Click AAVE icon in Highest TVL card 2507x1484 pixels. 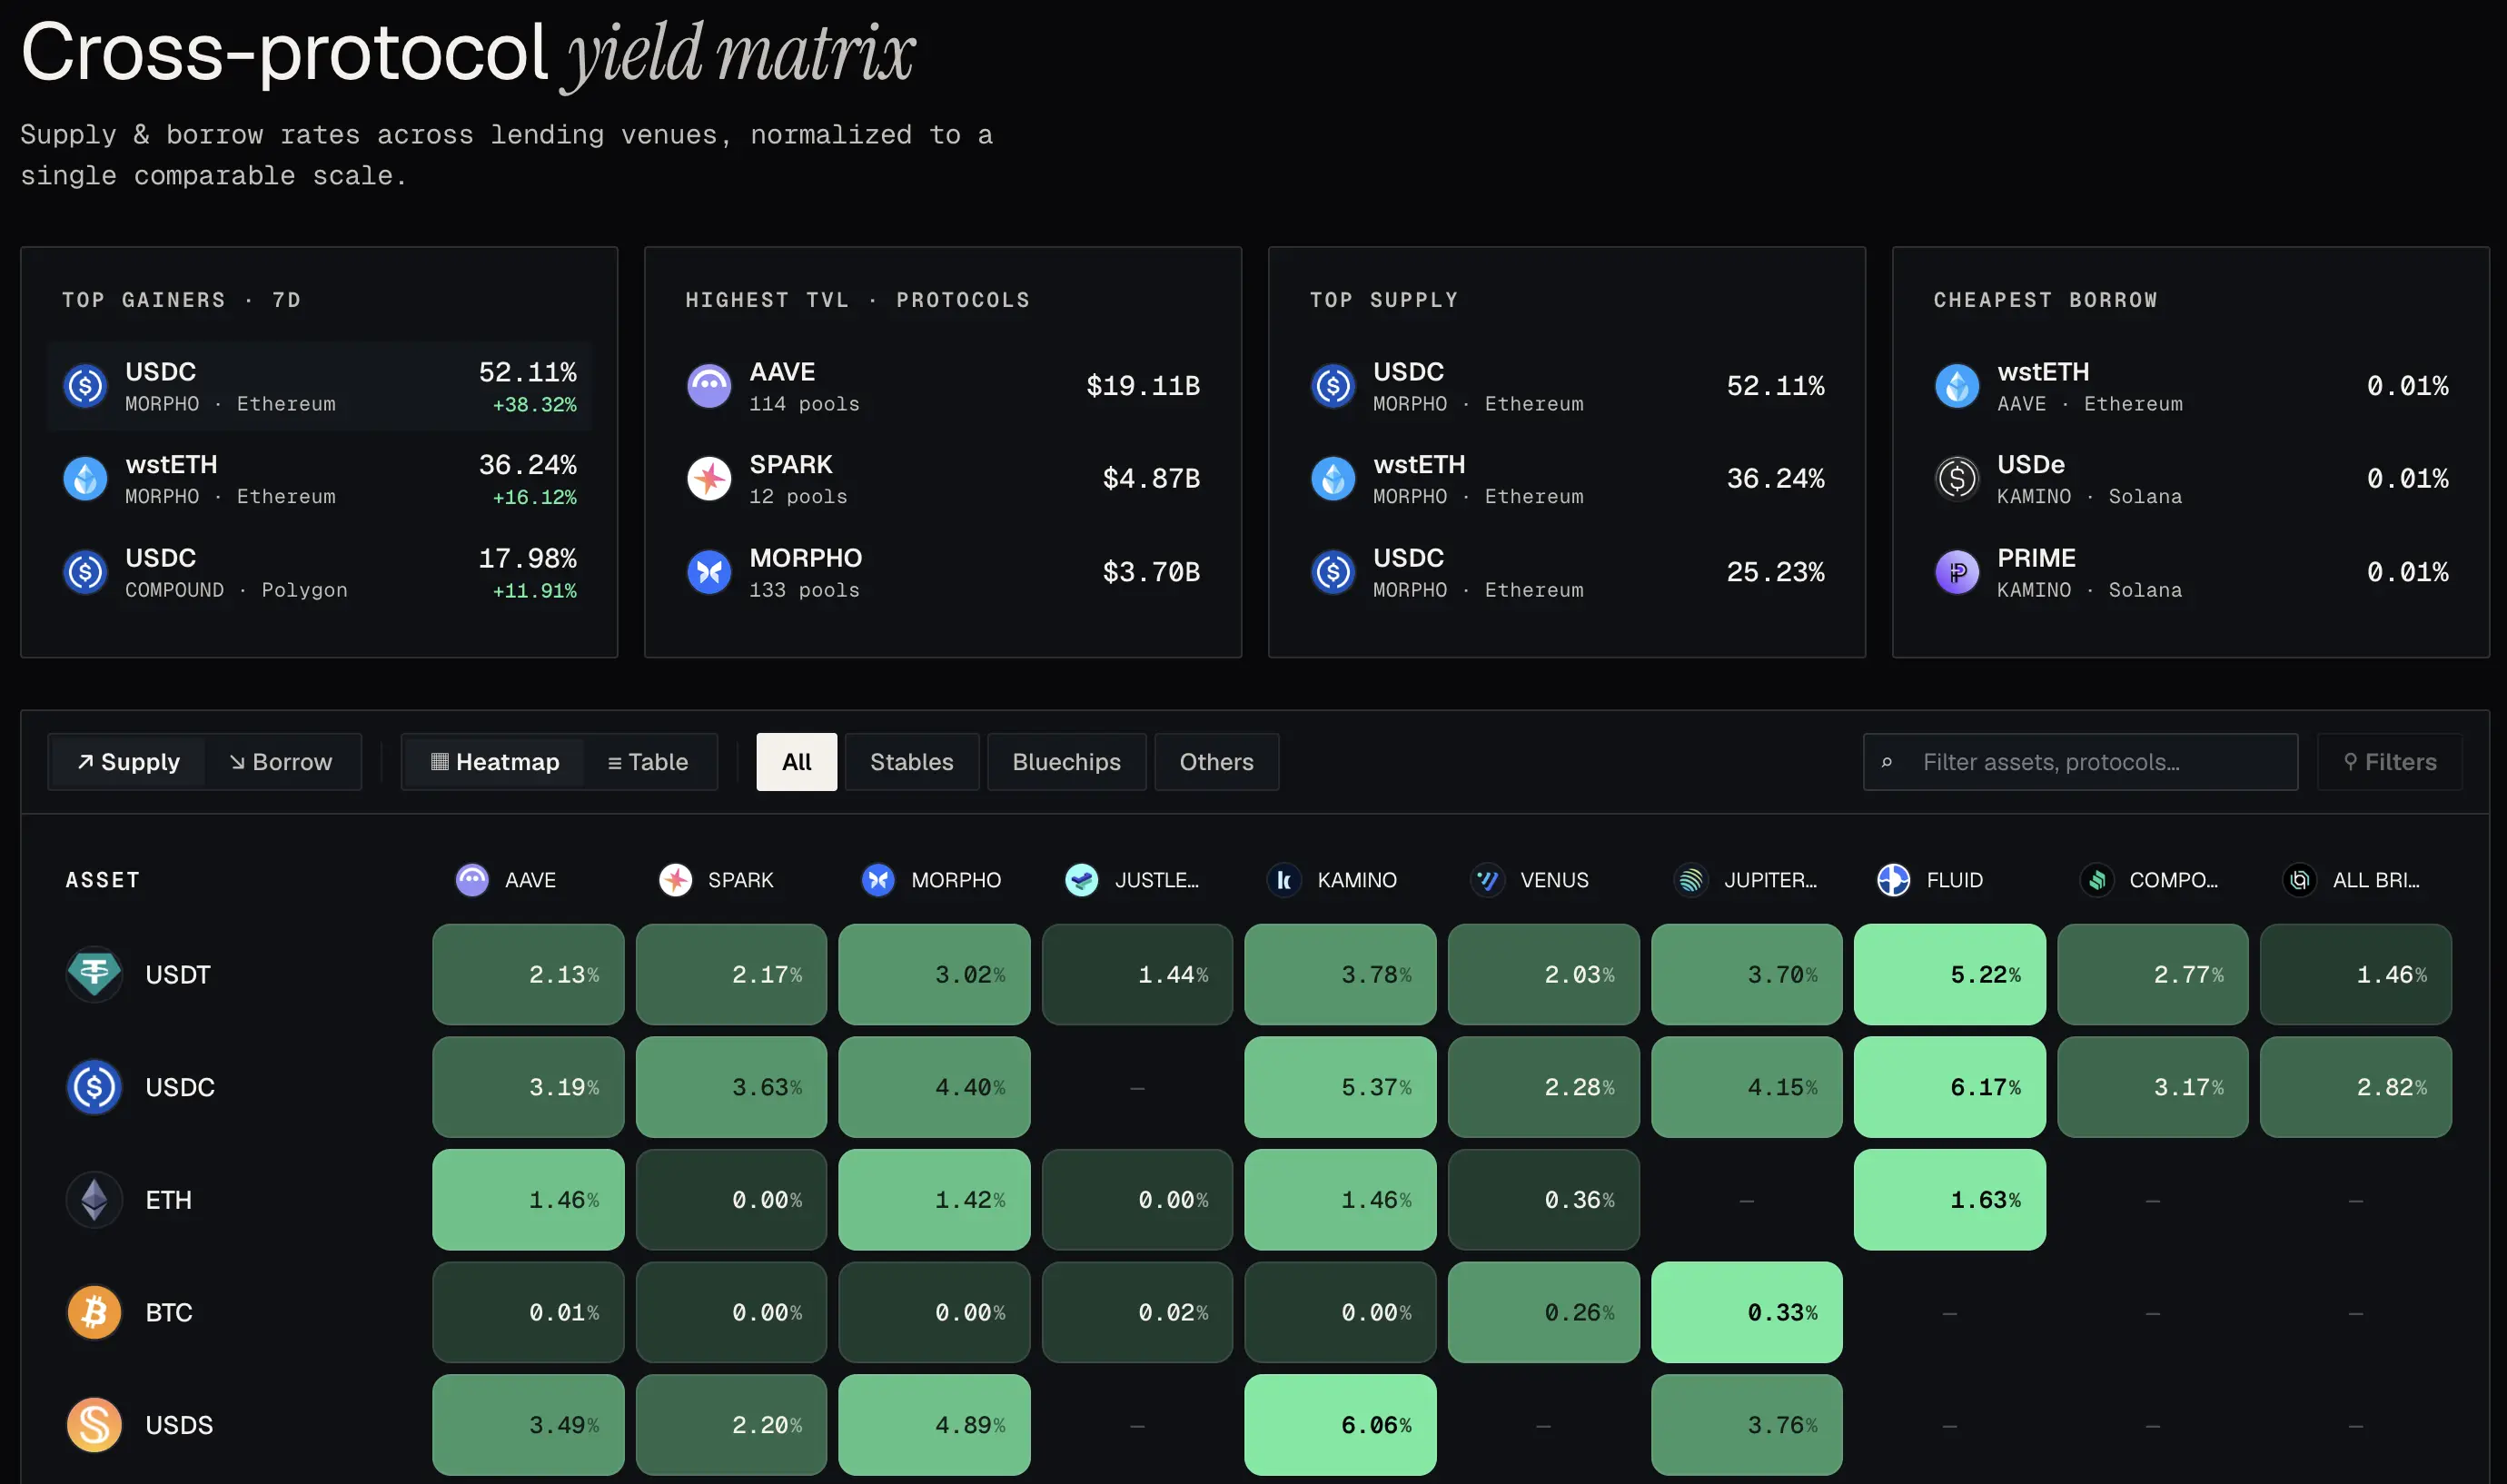709,386
